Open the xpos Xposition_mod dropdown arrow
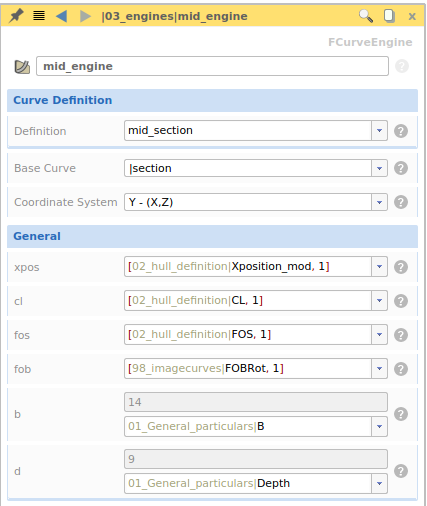The width and height of the screenshot is (427, 506). tap(379, 267)
